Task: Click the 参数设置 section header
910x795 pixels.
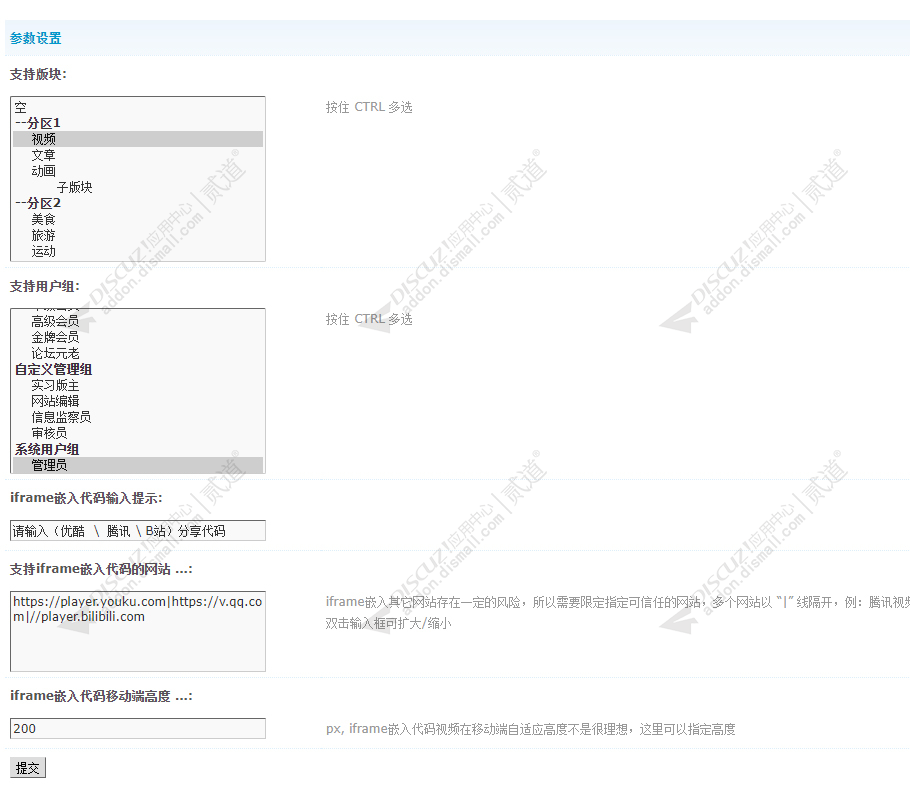Action: (x=35, y=38)
